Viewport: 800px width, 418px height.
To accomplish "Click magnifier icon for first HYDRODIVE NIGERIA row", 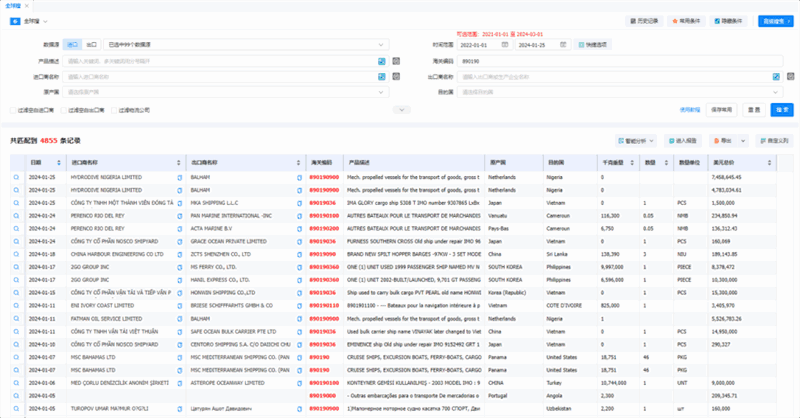I will 16,176.
